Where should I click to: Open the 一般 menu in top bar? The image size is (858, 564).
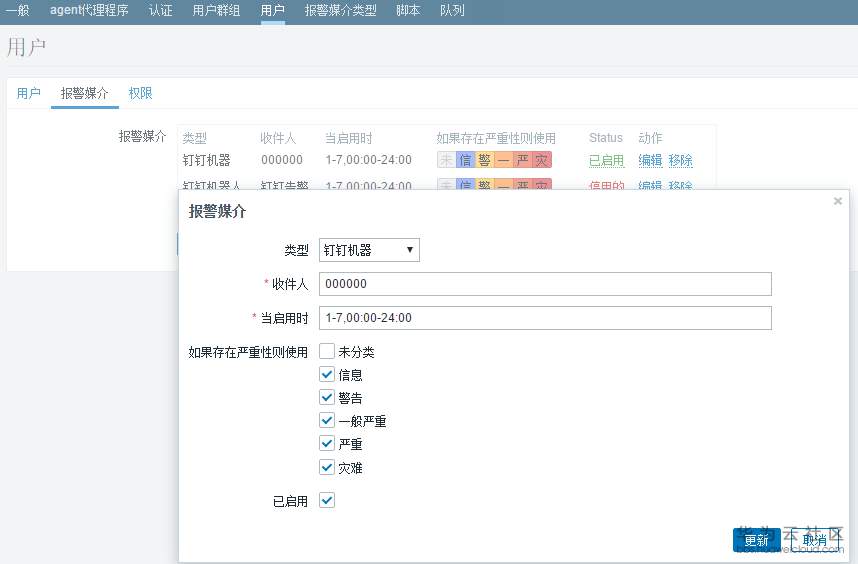click(x=17, y=10)
